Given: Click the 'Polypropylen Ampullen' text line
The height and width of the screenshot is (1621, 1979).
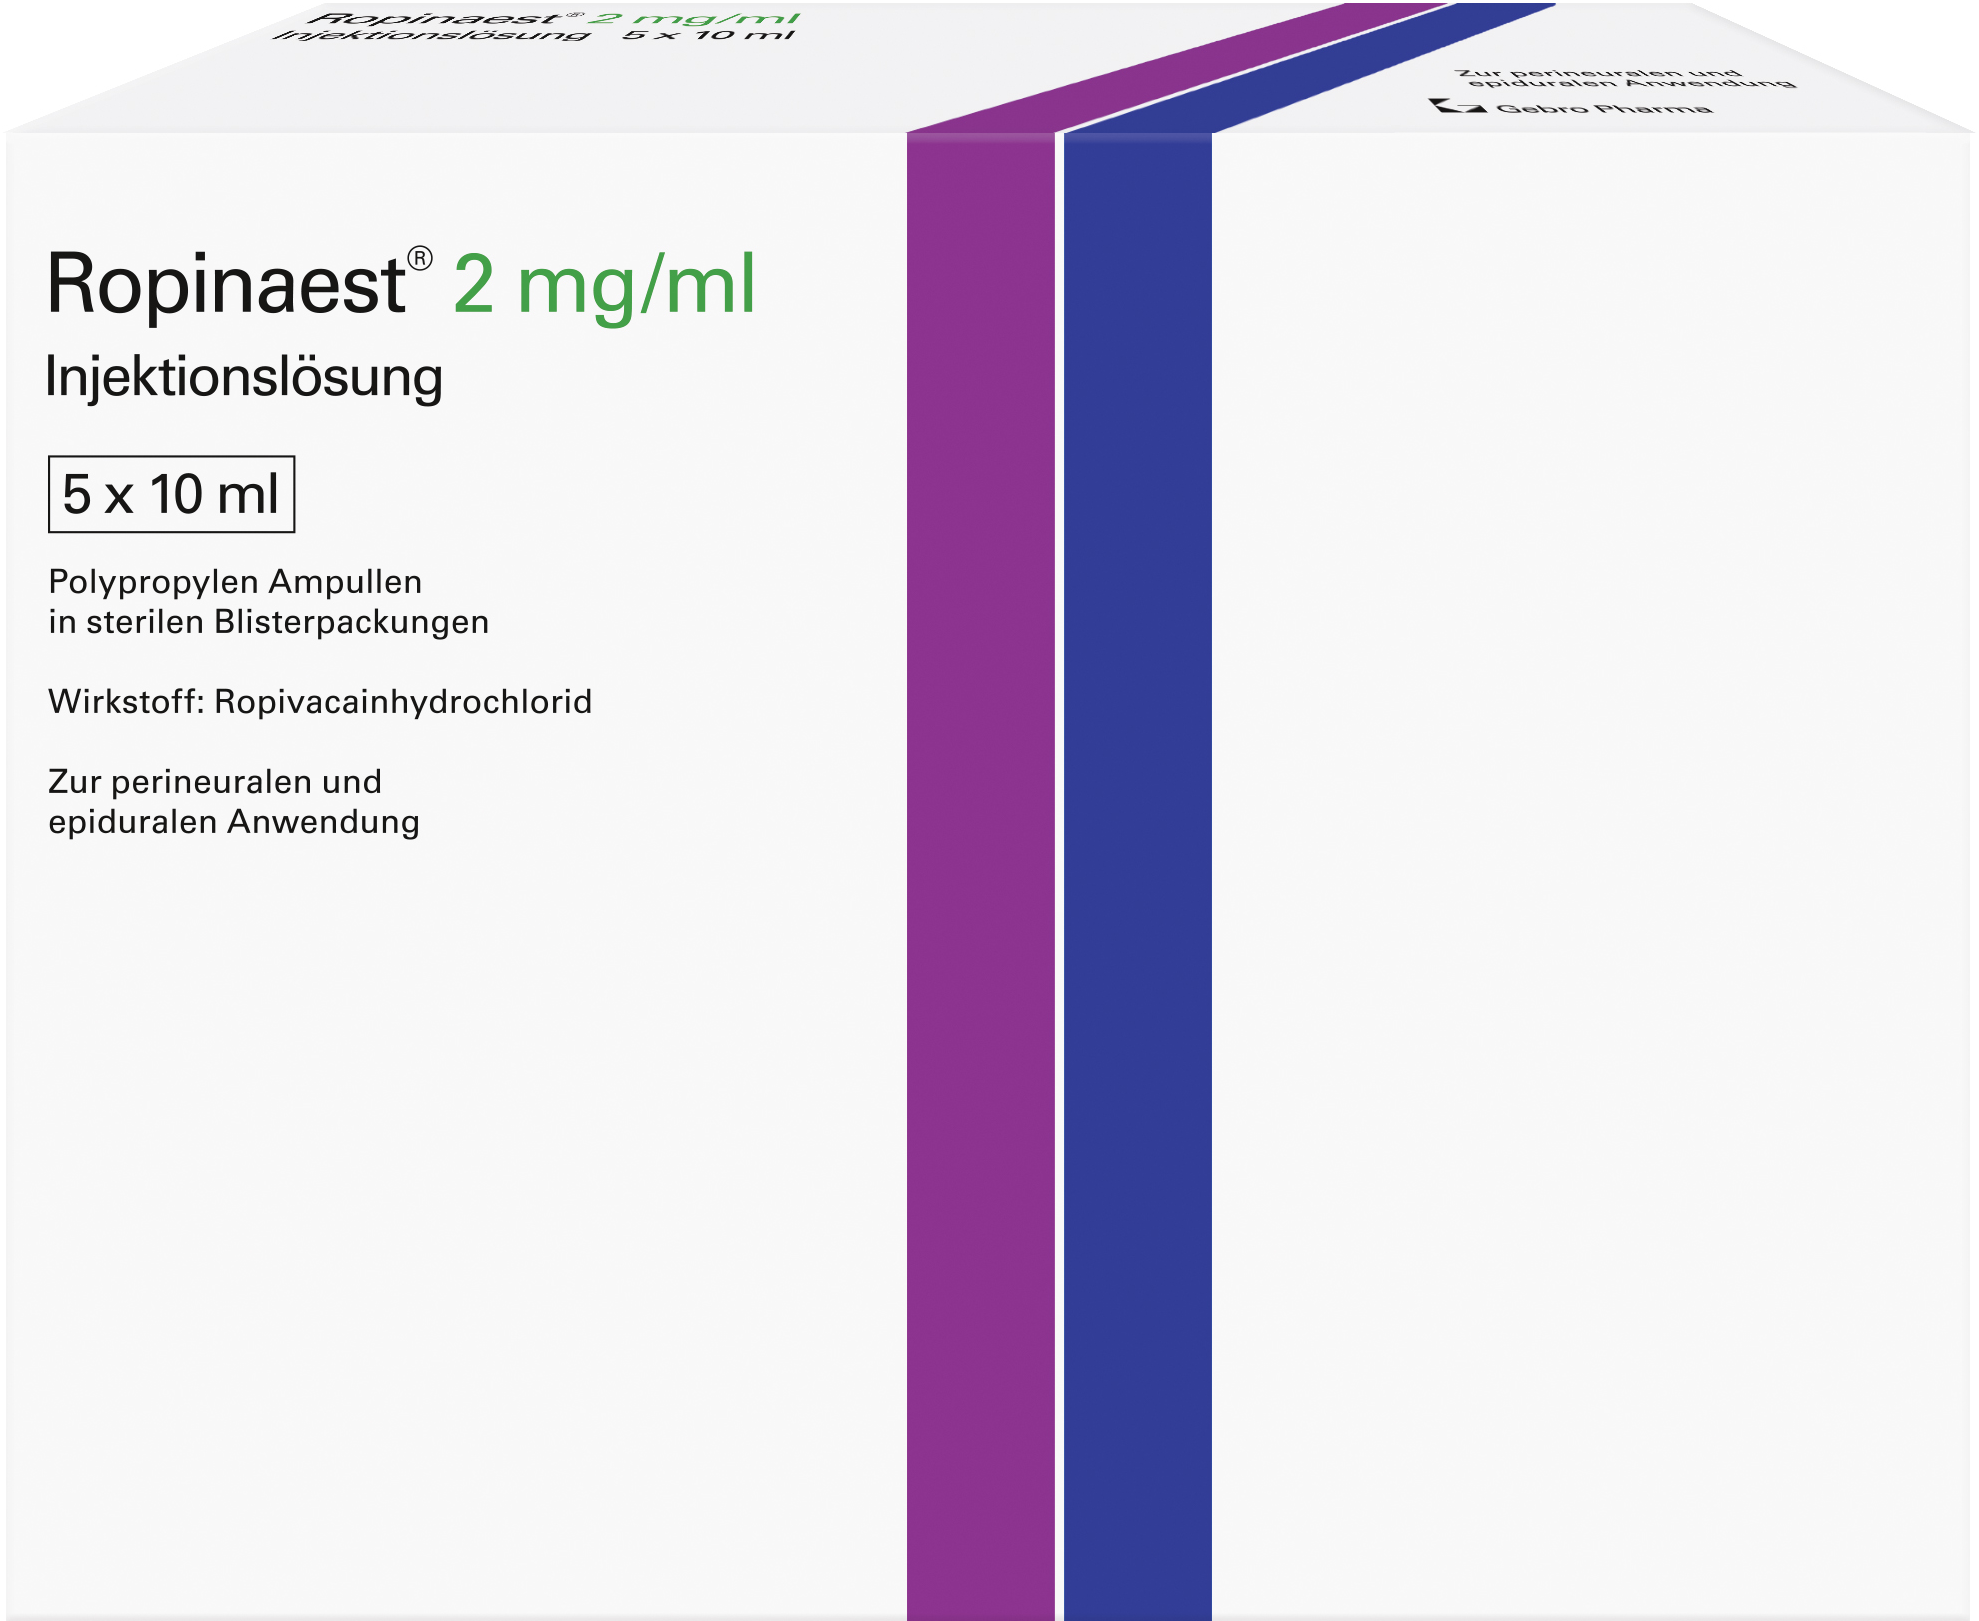Looking at the screenshot, I should (235, 582).
